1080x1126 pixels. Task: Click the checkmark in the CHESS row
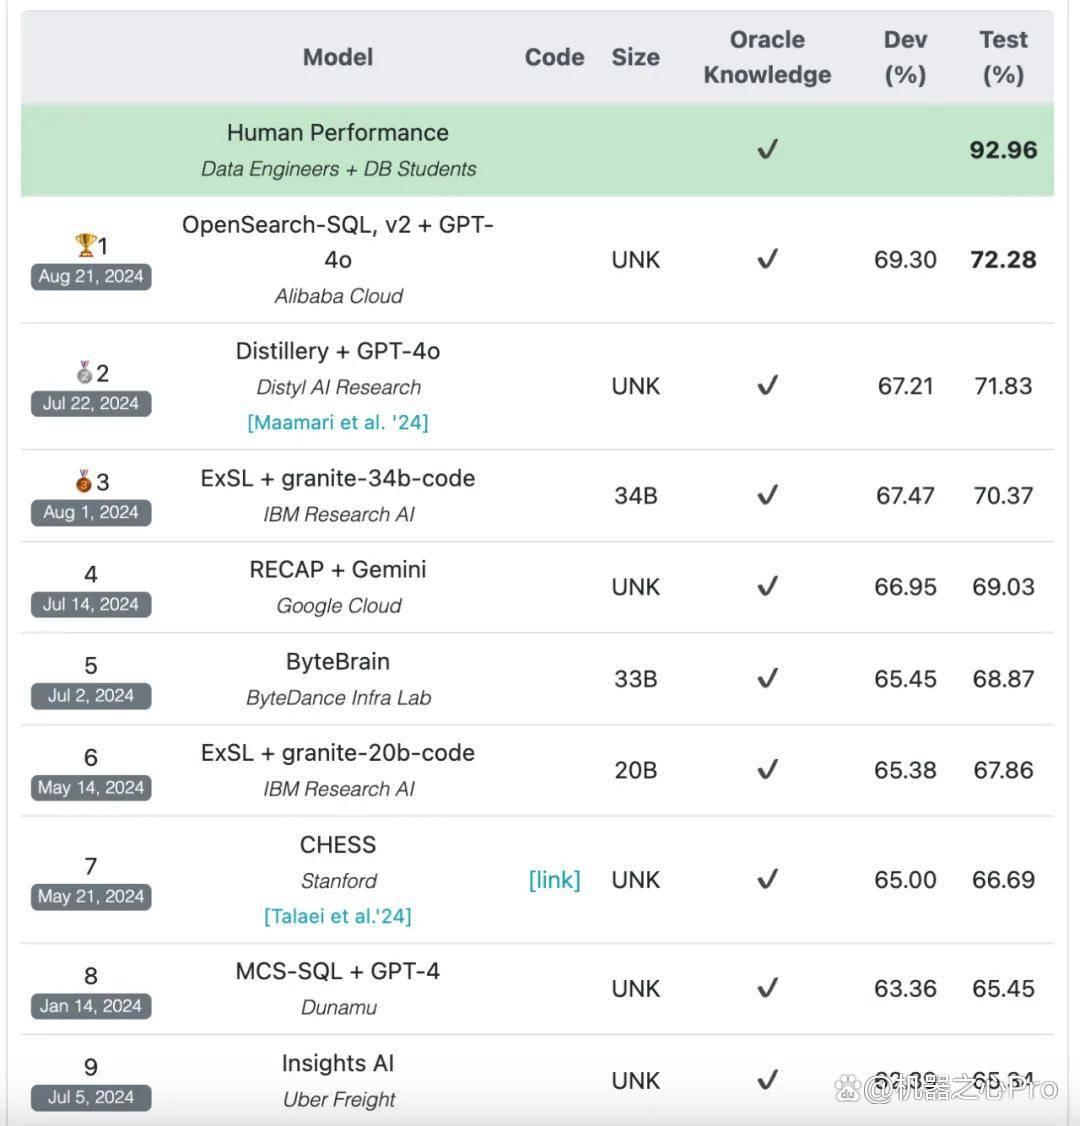click(x=768, y=879)
